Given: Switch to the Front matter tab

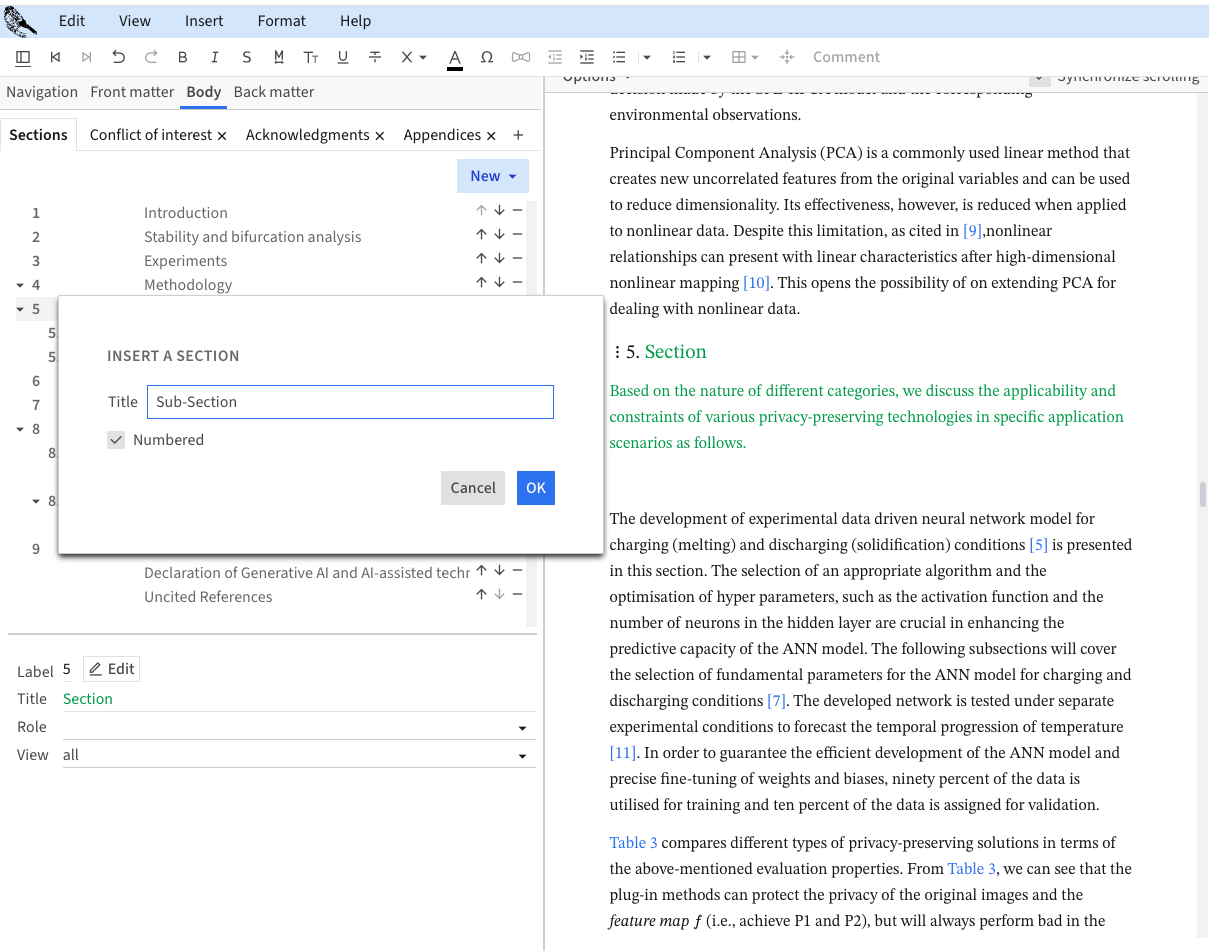Looking at the screenshot, I should point(132,92).
